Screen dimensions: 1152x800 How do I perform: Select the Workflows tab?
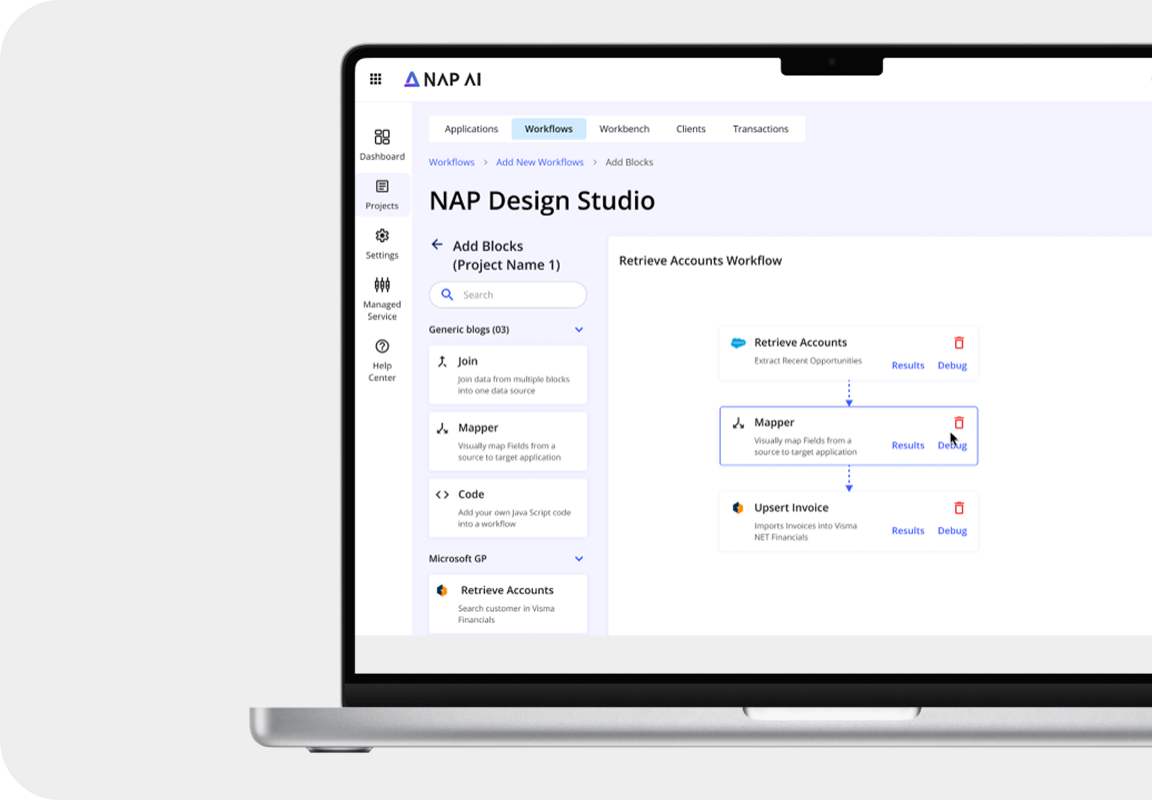tap(548, 129)
